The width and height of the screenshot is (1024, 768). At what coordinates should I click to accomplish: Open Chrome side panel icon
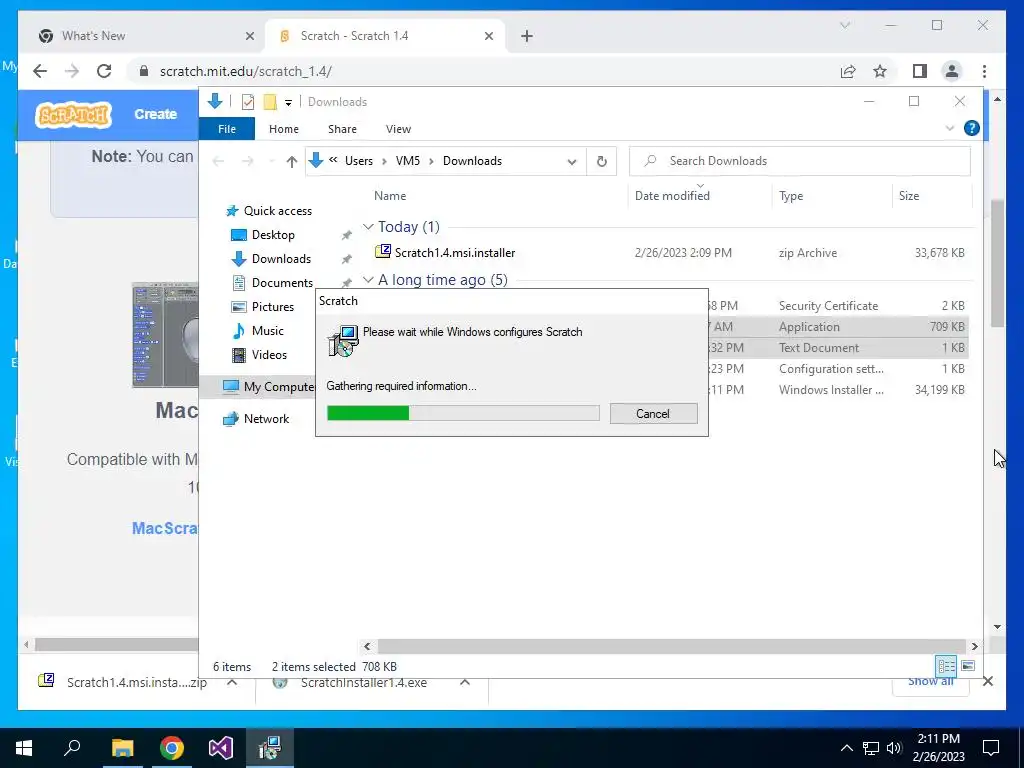click(920, 71)
